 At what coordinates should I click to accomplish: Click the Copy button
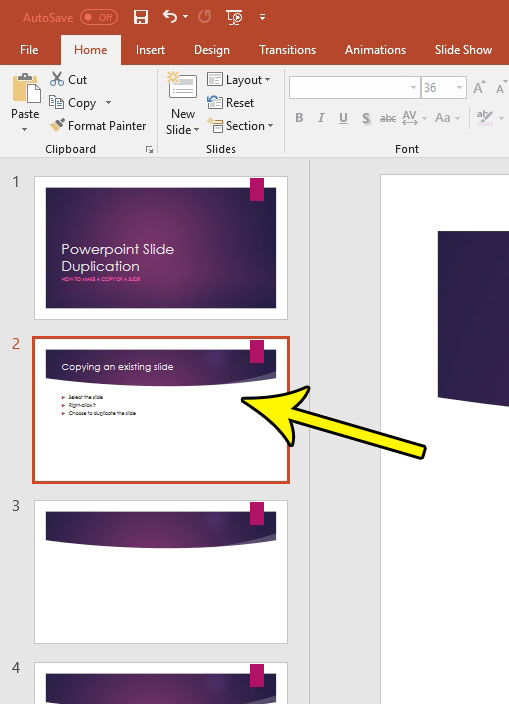73,103
